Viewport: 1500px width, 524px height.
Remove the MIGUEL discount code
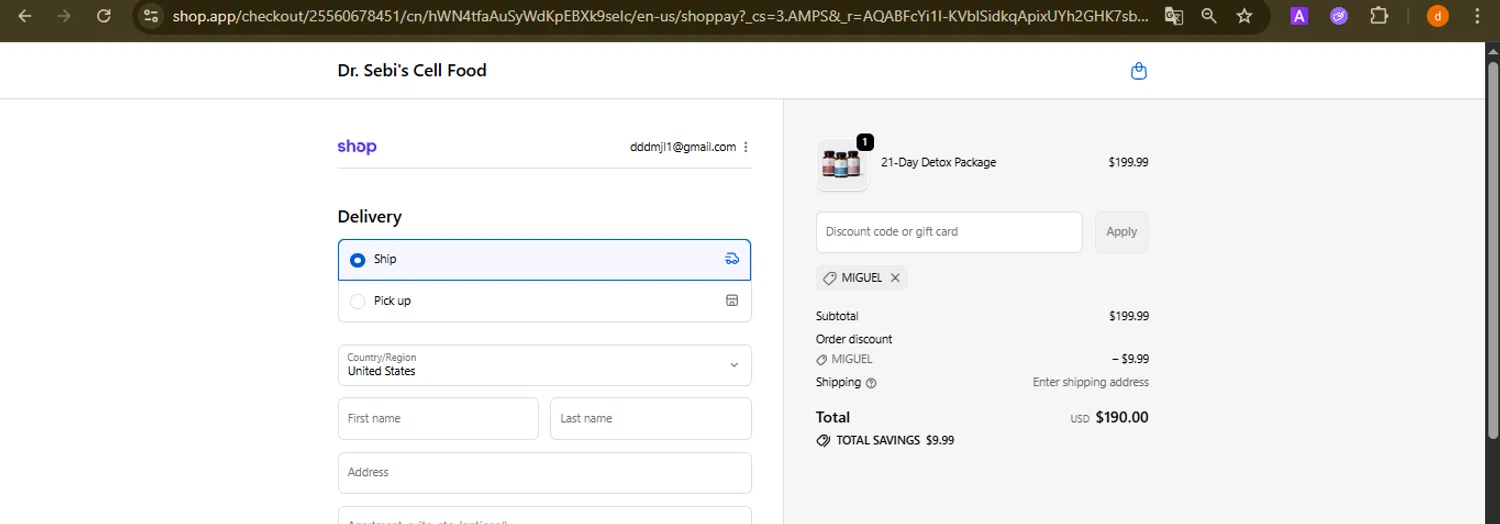(x=895, y=278)
